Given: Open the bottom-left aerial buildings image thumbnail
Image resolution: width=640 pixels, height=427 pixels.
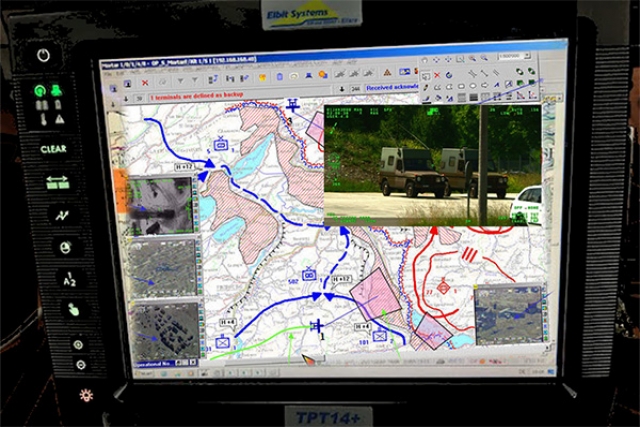Looking at the screenshot, I should pyautogui.click(x=167, y=329).
